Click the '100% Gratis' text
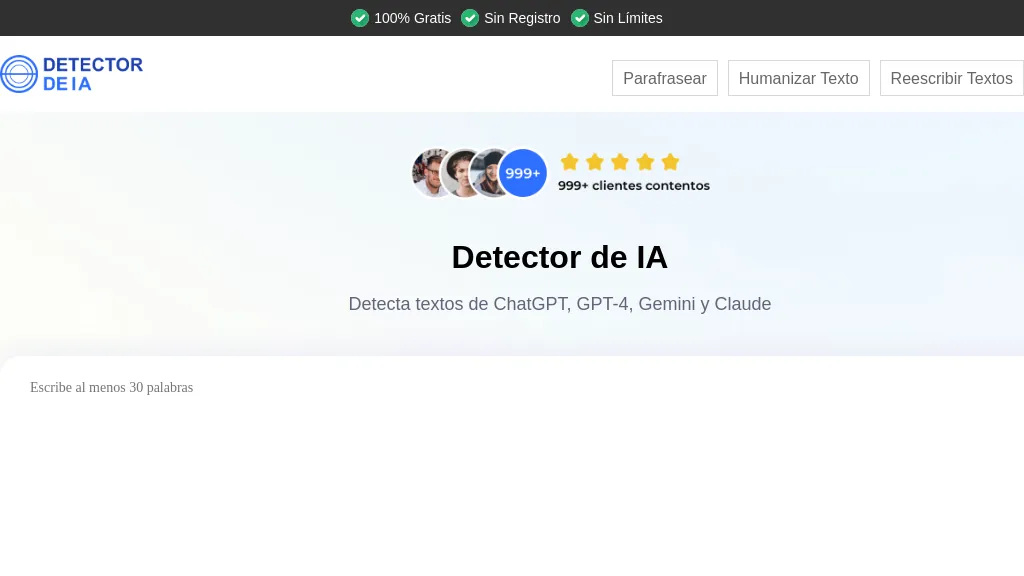The image size is (1024, 576). [x=413, y=18]
